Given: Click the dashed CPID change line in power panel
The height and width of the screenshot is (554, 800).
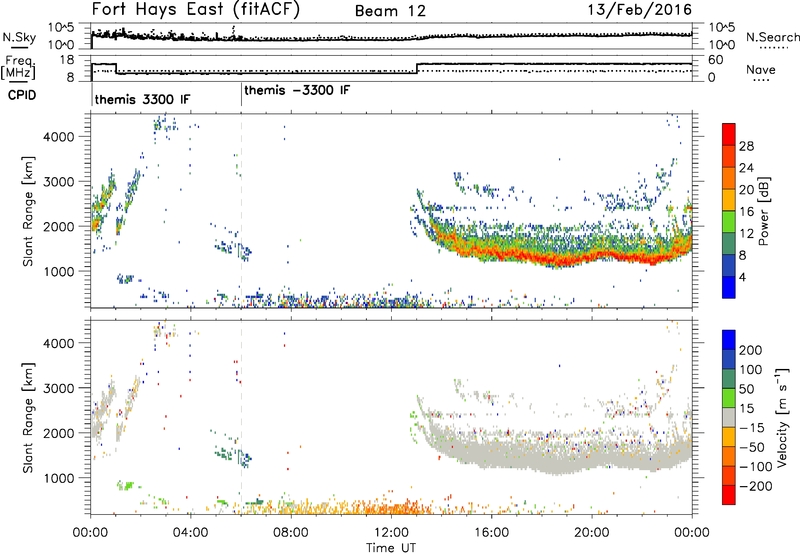Looking at the screenshot, I should (241, 211).
